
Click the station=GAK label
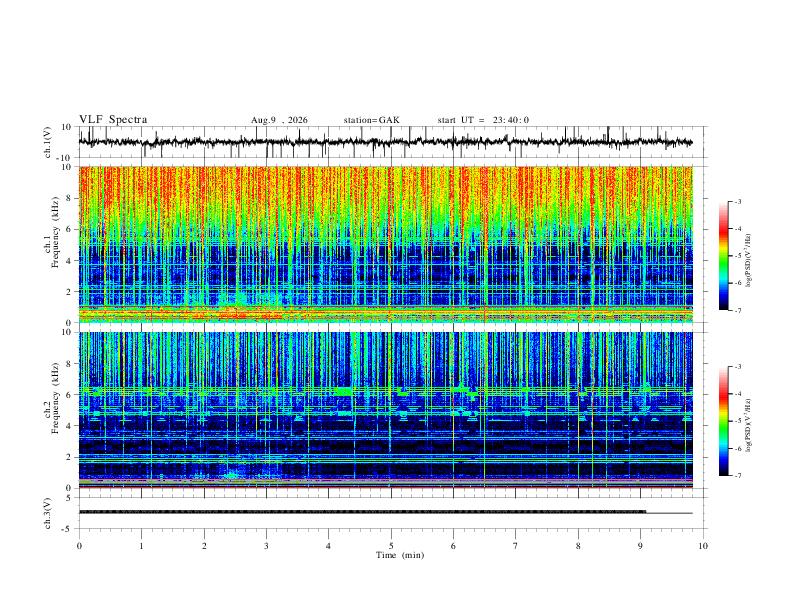(x=372, y=120)
